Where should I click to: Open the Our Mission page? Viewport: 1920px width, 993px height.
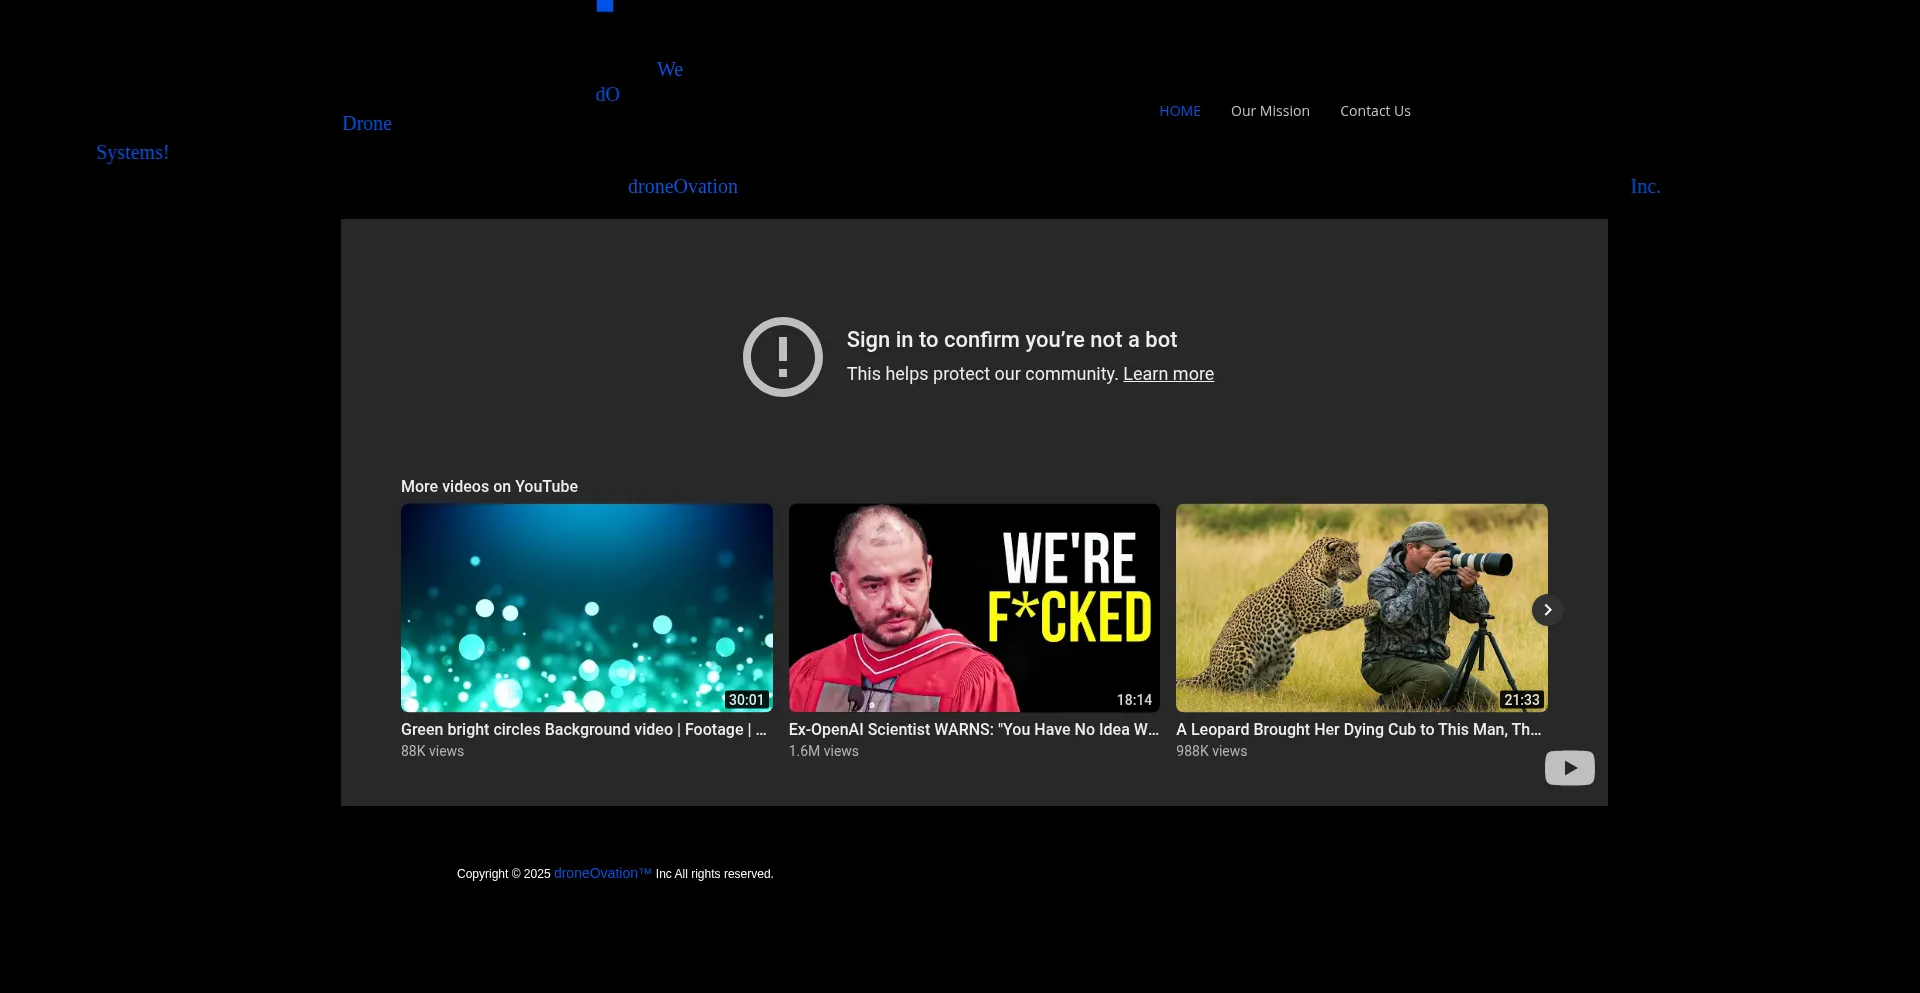1270,111
